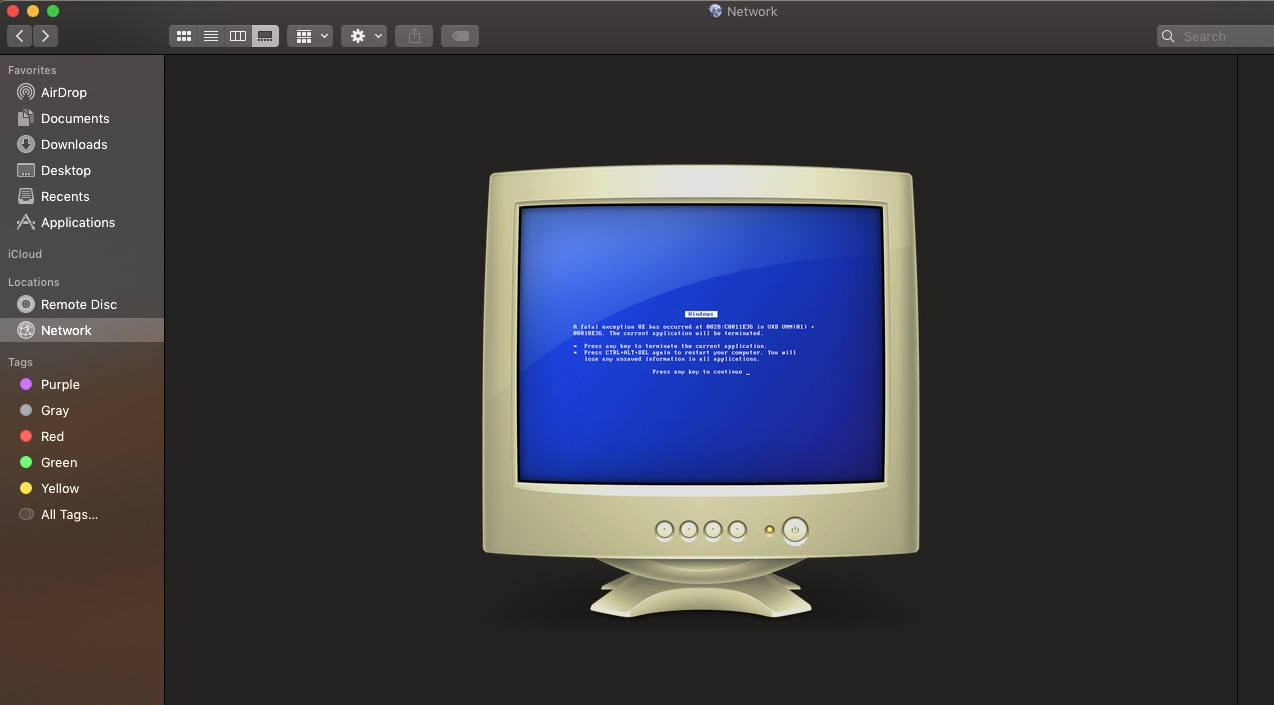Switch to gallery view
The image size is (1274, 705).
(x=265, y=36)
